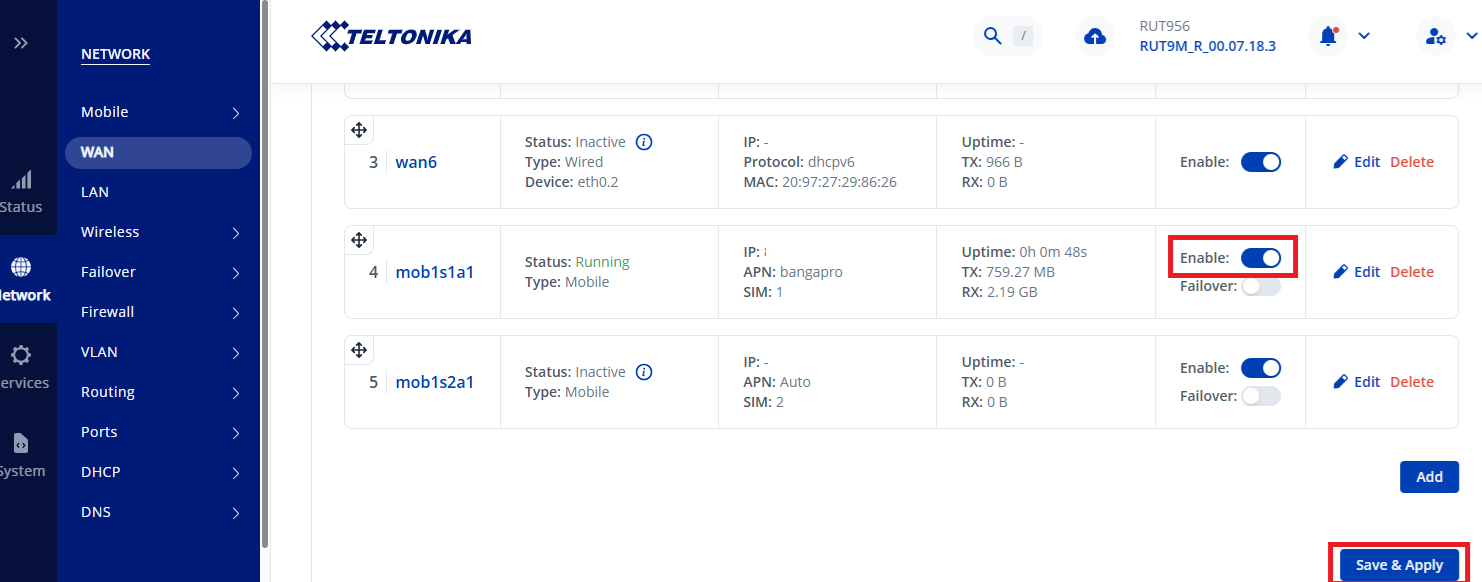
Task: Expand the Mobile submenu
Action: [236, 113]
